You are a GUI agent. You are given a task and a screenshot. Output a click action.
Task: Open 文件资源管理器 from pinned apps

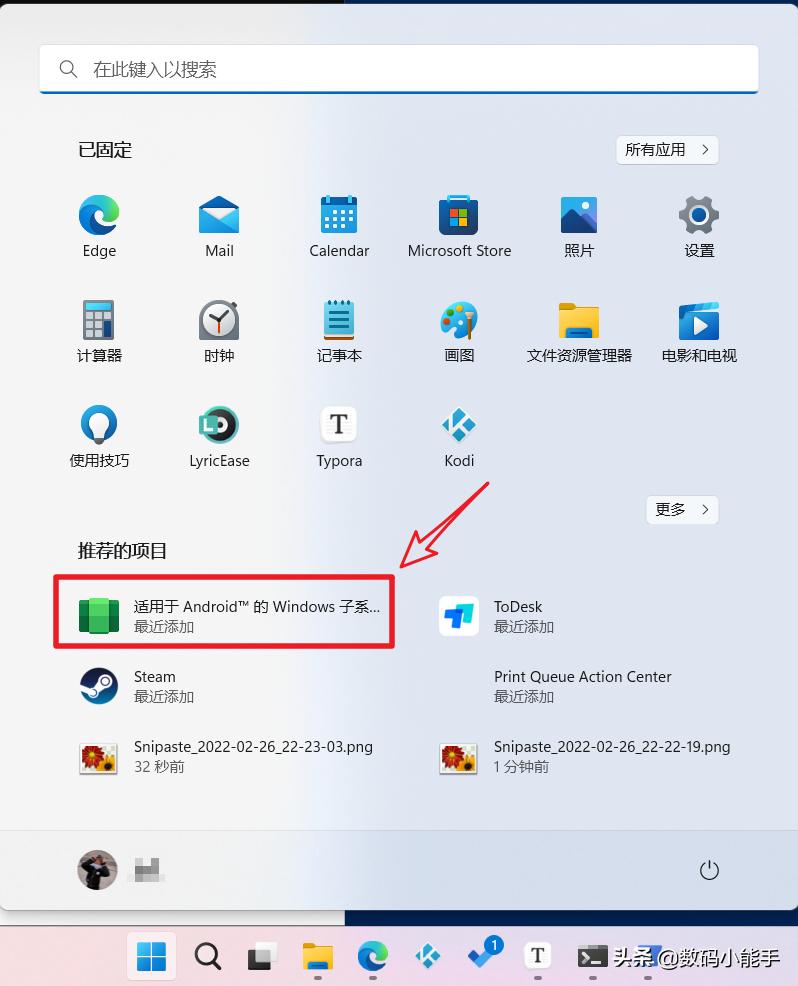tap(579, 331)
